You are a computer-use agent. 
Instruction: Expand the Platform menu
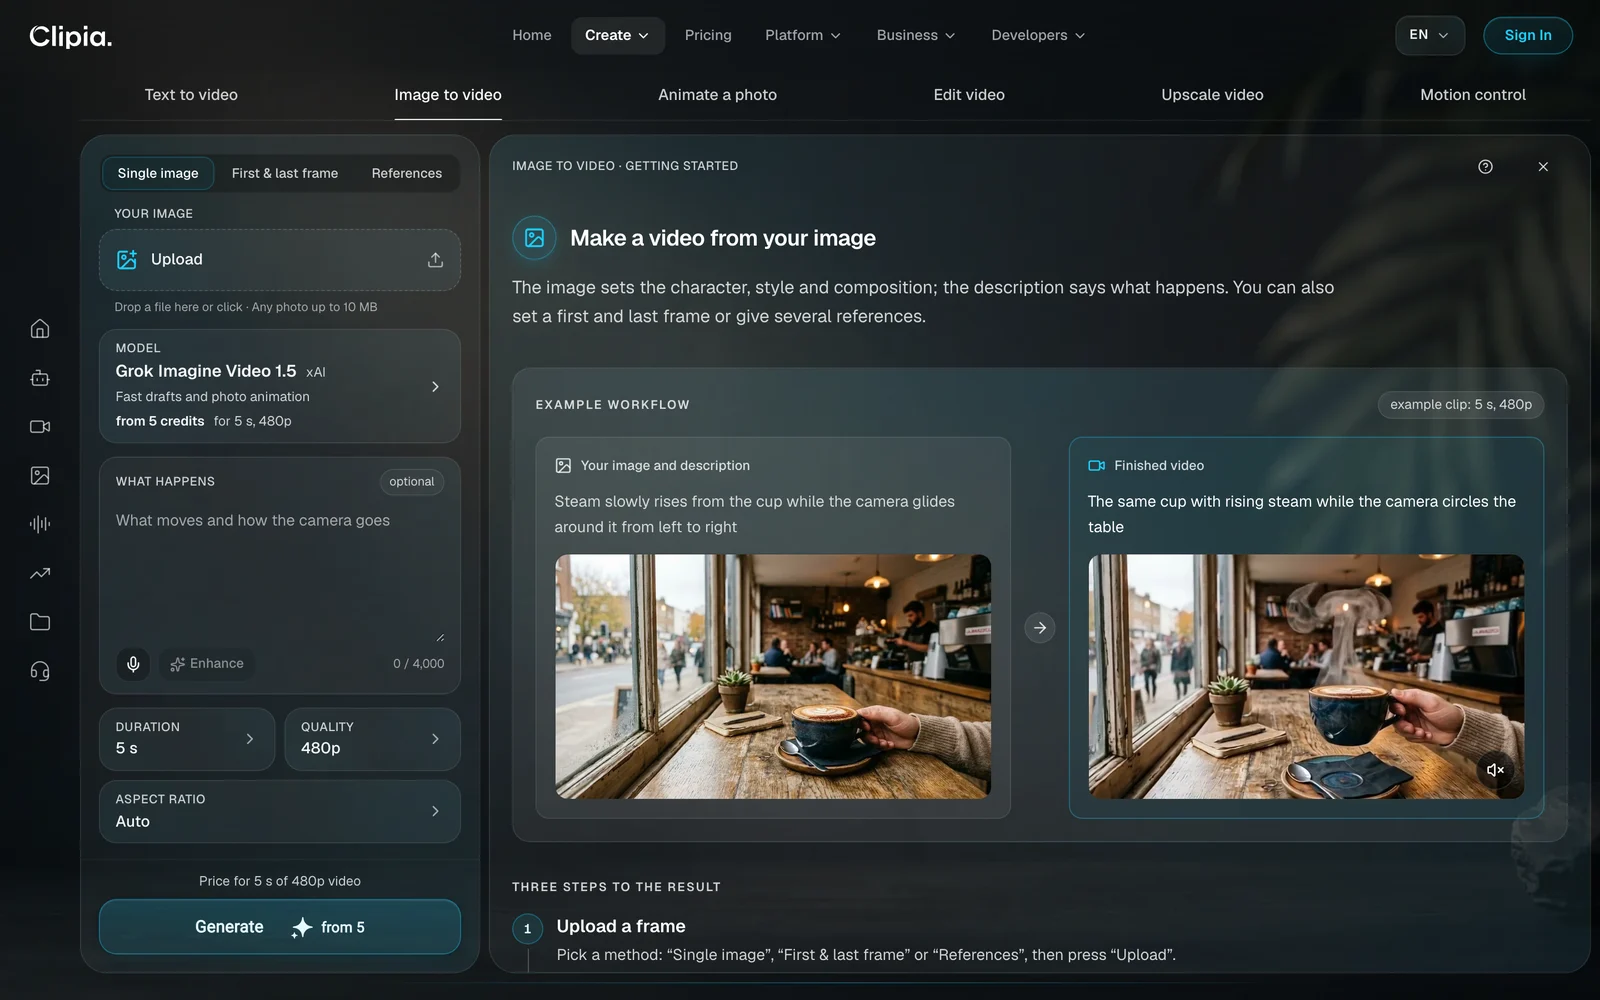coord(803,35)
